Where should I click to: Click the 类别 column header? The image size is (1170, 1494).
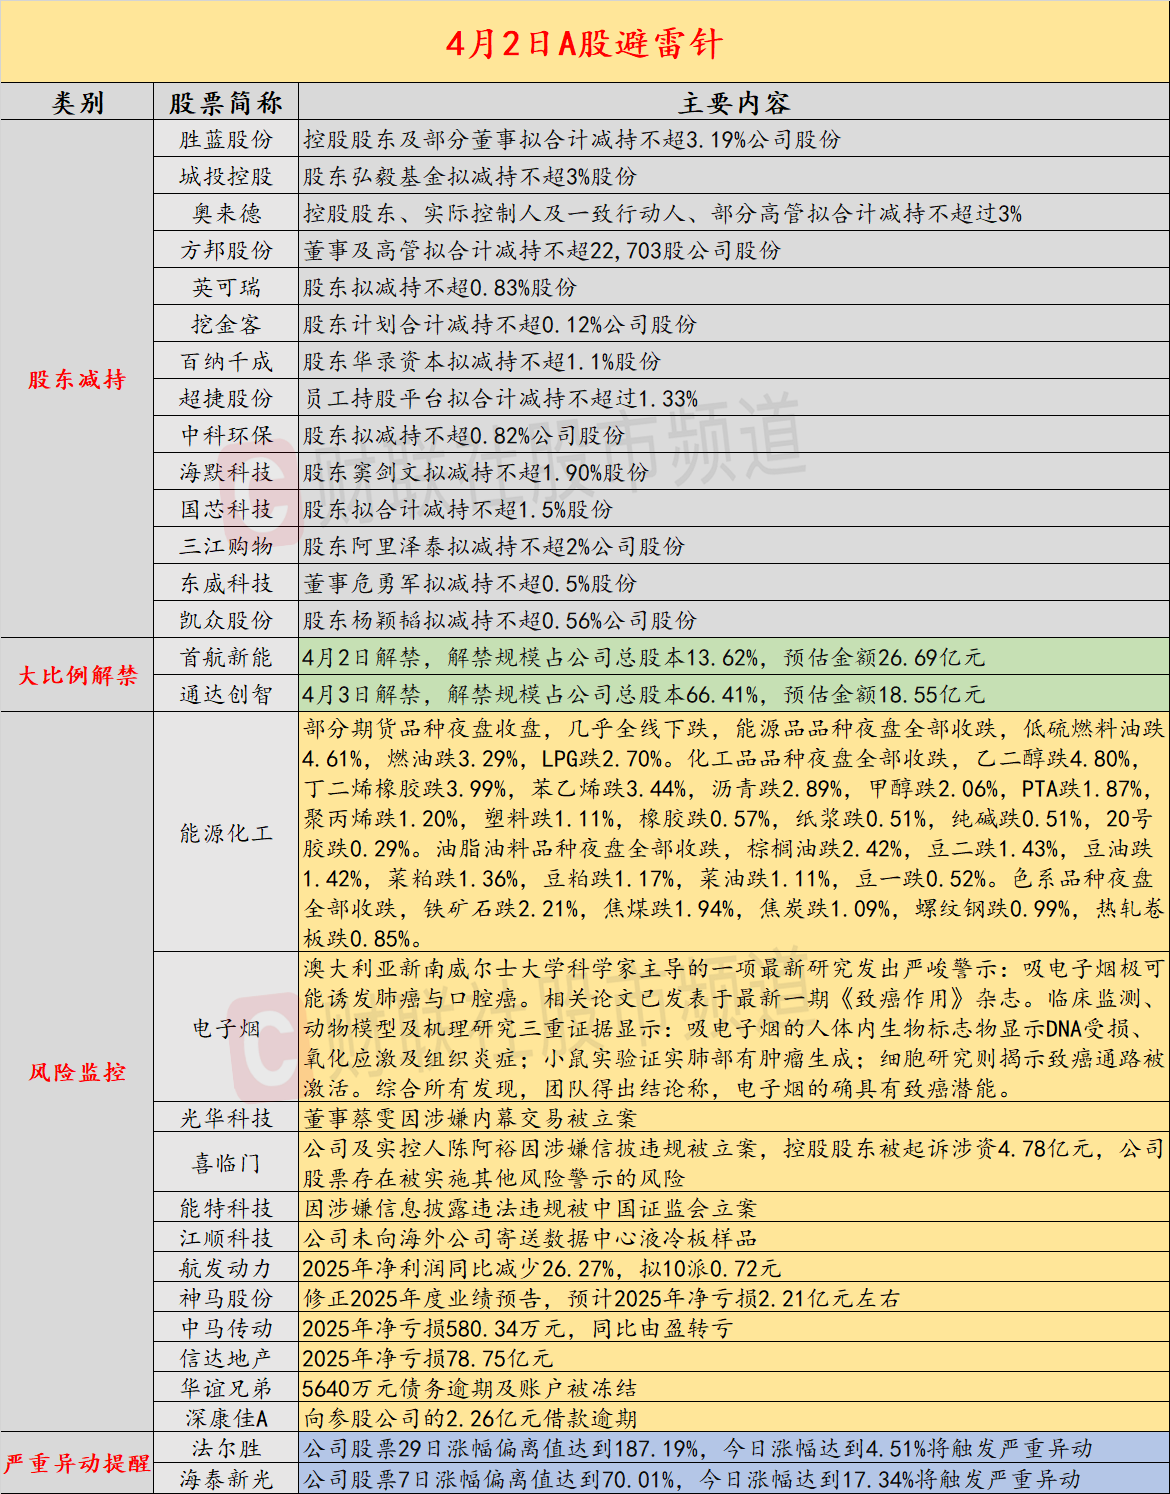tap(78, 103)
